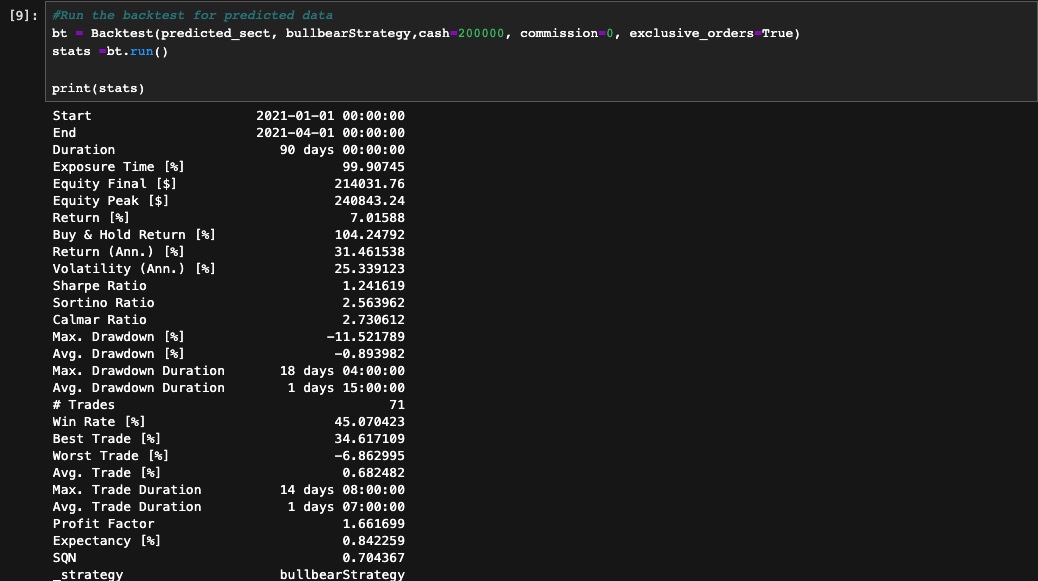Click Avg. Drawdown Duration '1 days 15:00:00'
This screenshot has height=581, width=1038.
pos(346,388)
